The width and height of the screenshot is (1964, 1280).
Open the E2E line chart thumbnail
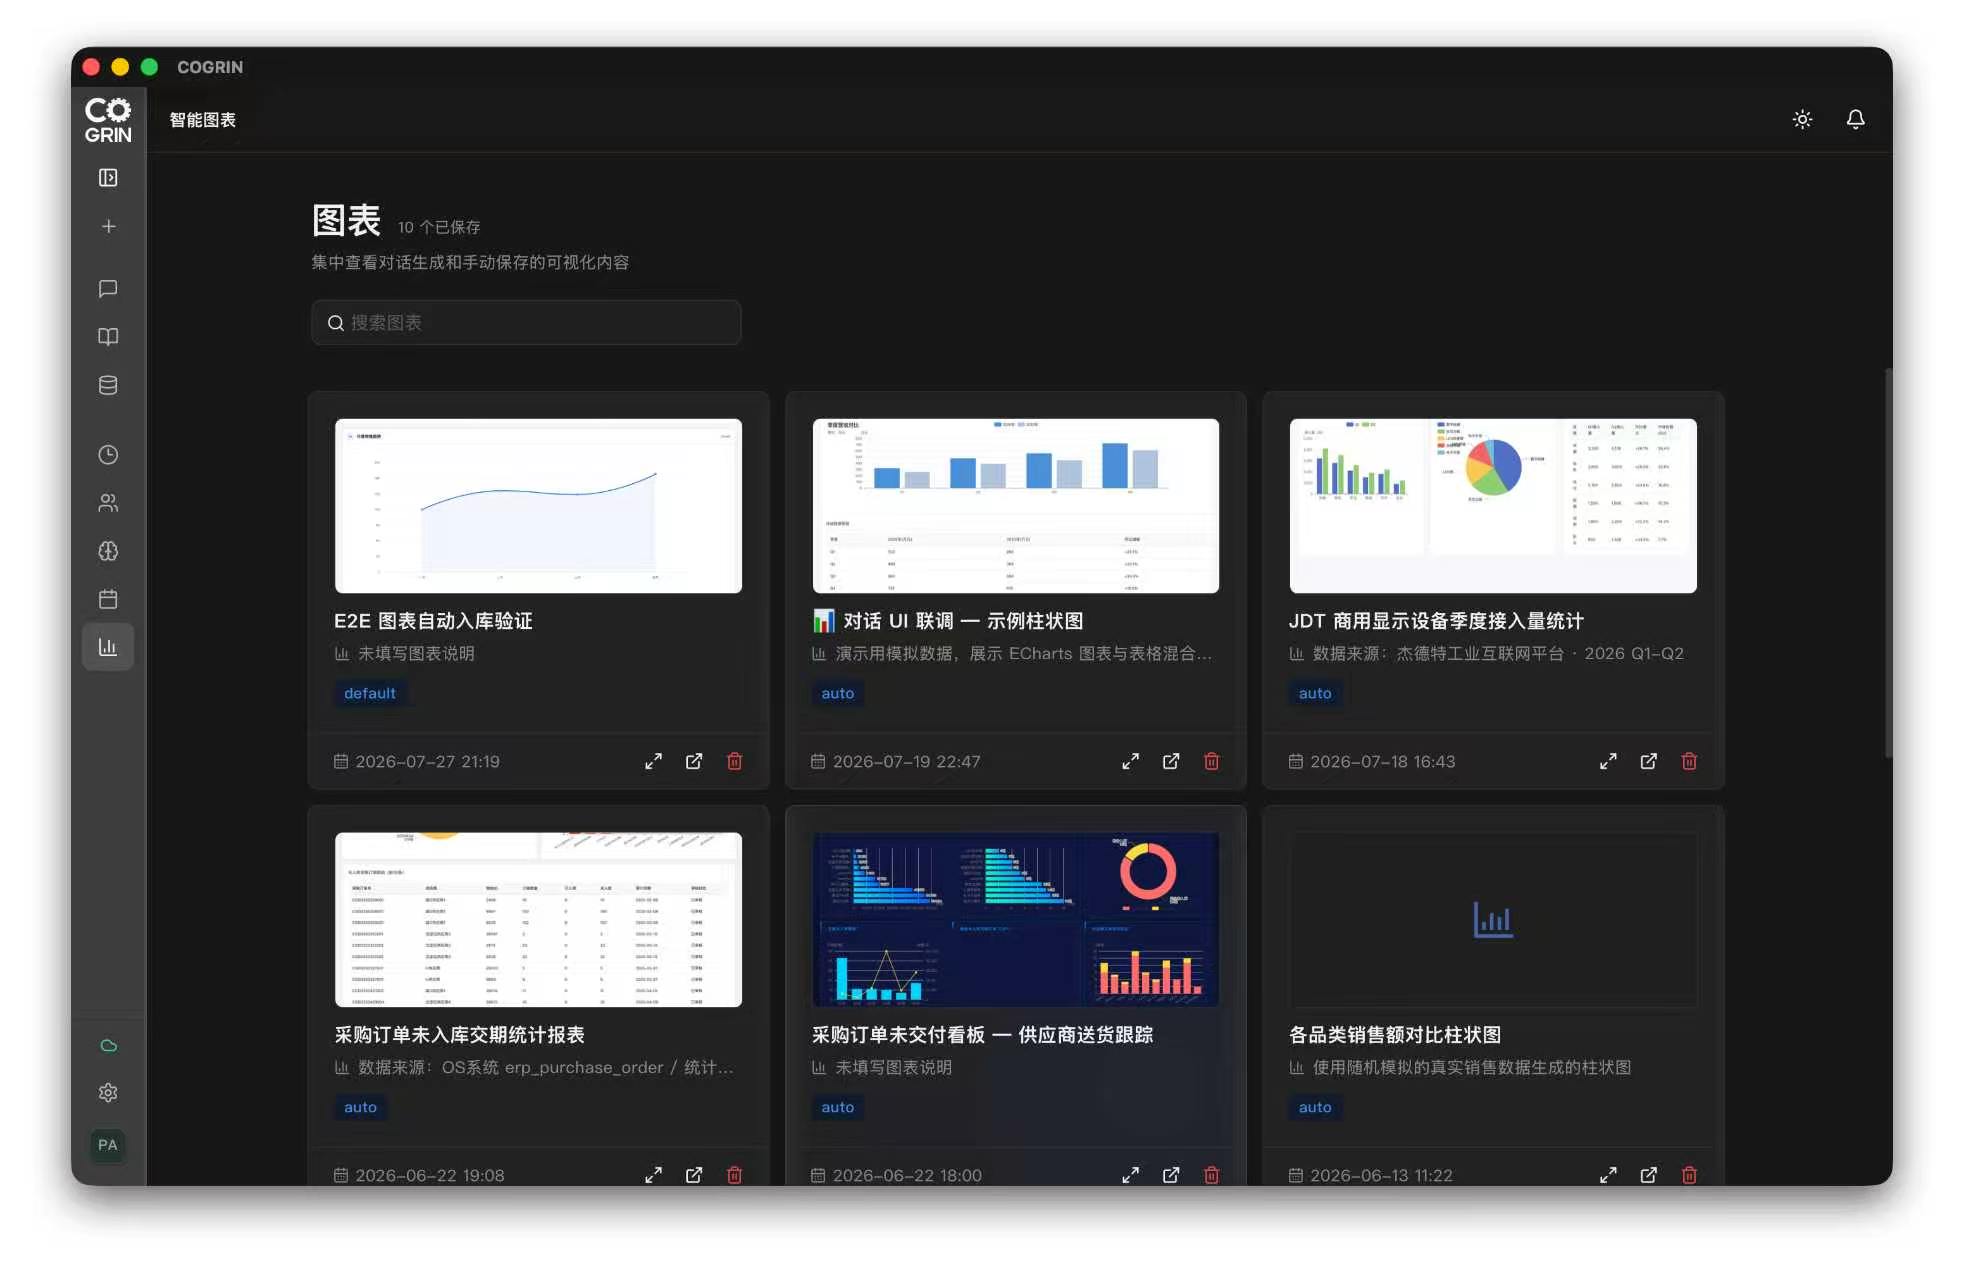point(538,506)
